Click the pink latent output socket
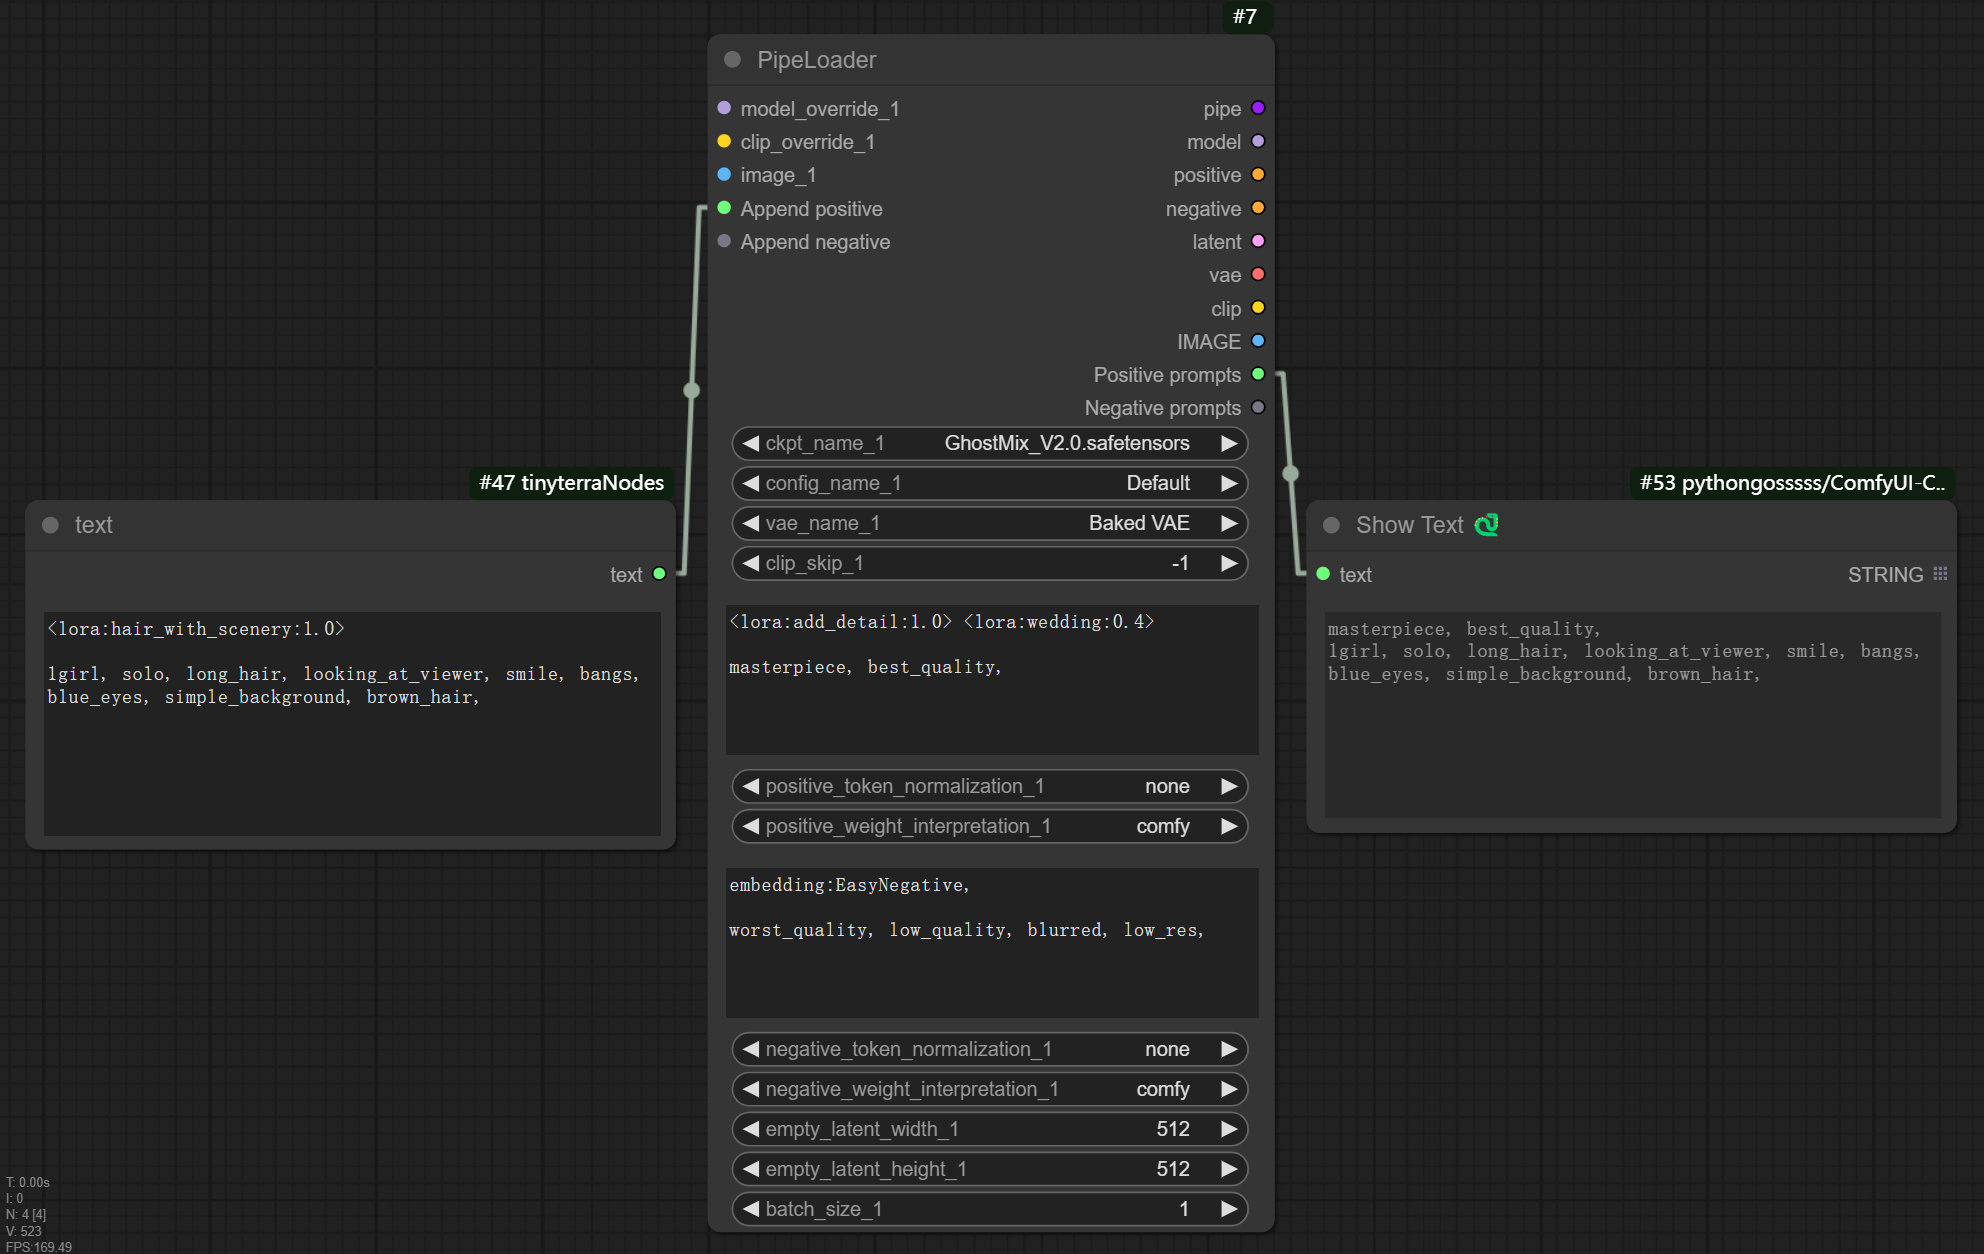The image size is (1984, 1254). click(1258, 241)
